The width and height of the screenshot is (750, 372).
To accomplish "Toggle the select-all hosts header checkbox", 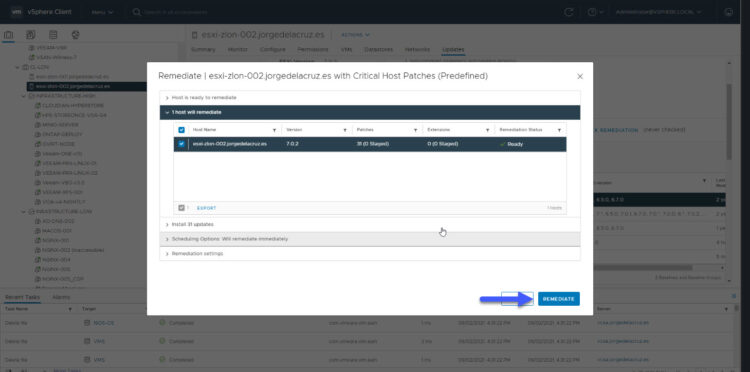I will tap(181, 130).
